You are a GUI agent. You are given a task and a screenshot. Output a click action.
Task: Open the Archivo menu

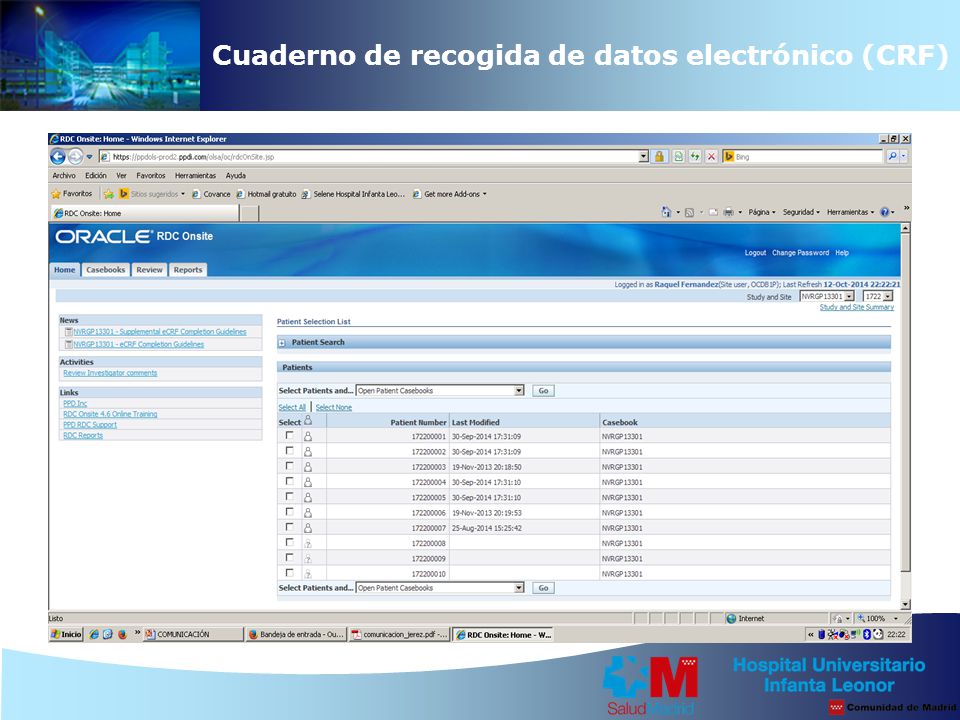(x=64, y=176)
